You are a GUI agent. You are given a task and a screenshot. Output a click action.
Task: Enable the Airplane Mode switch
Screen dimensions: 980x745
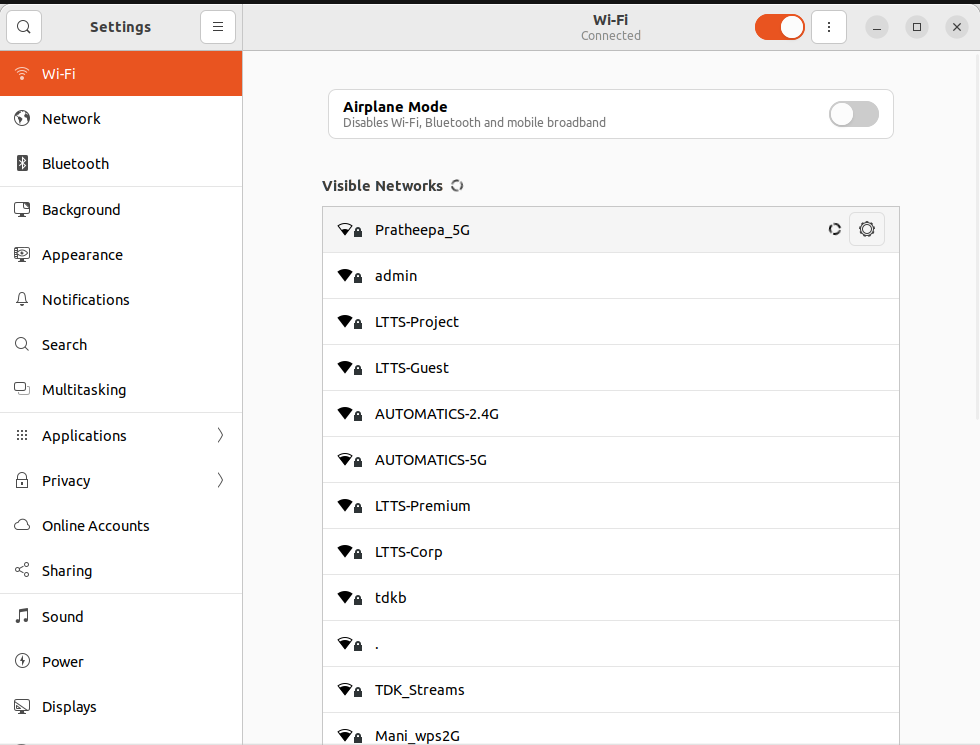(x=853, y=114)
